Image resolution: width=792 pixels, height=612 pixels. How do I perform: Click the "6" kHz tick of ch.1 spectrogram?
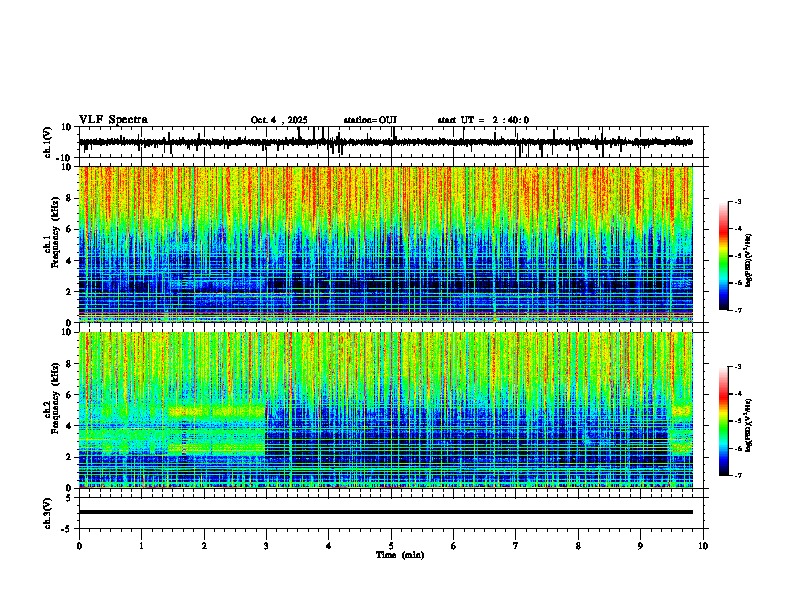(70, 230)
